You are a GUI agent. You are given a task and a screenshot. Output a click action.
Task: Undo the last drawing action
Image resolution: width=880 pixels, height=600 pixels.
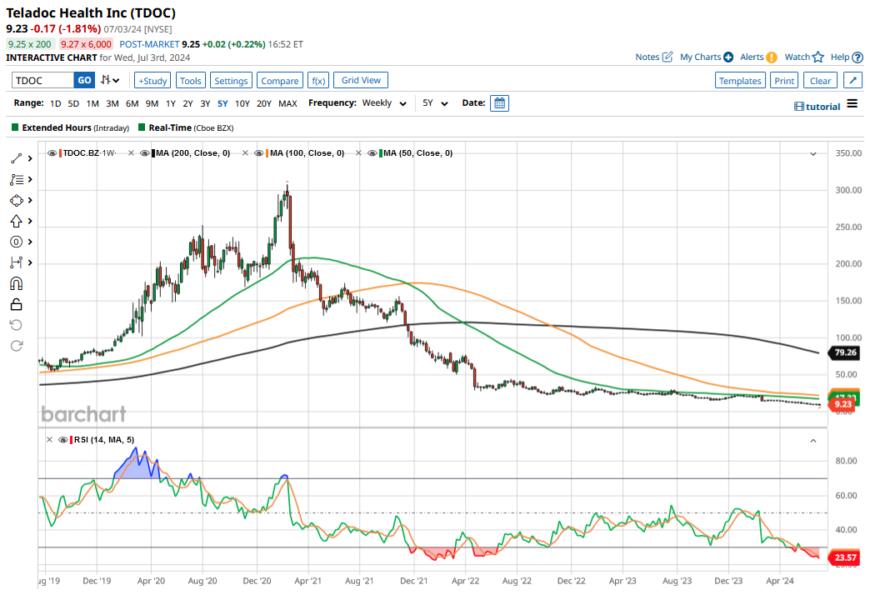pyautogui.click(x=16, y=325)
